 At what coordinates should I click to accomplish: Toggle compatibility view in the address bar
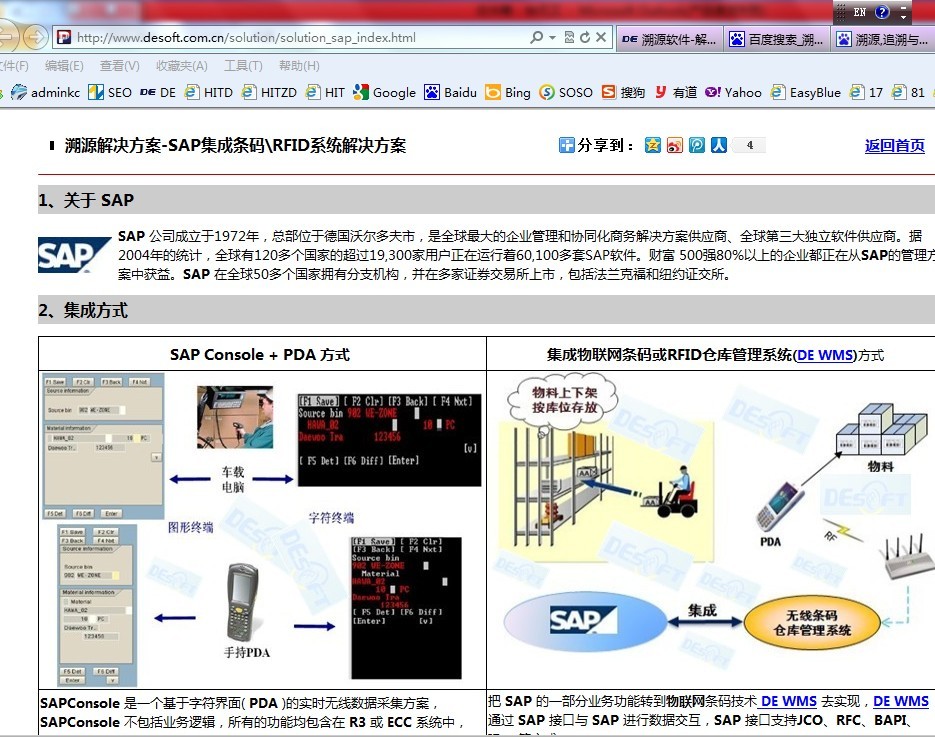tap(570, 35)
